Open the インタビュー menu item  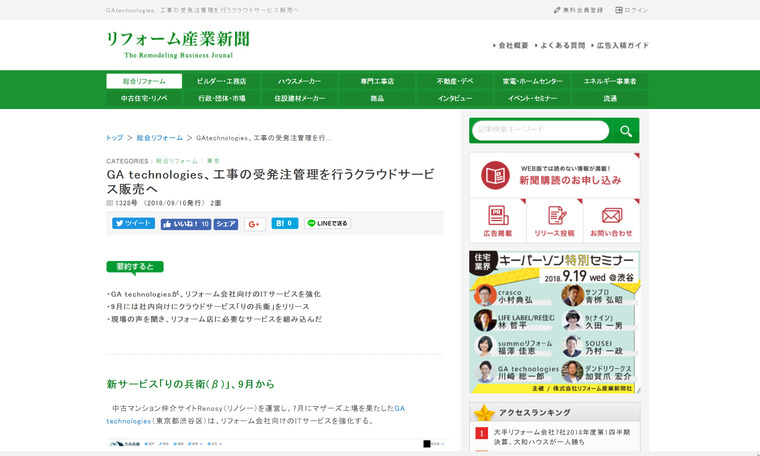coord(454,99)
